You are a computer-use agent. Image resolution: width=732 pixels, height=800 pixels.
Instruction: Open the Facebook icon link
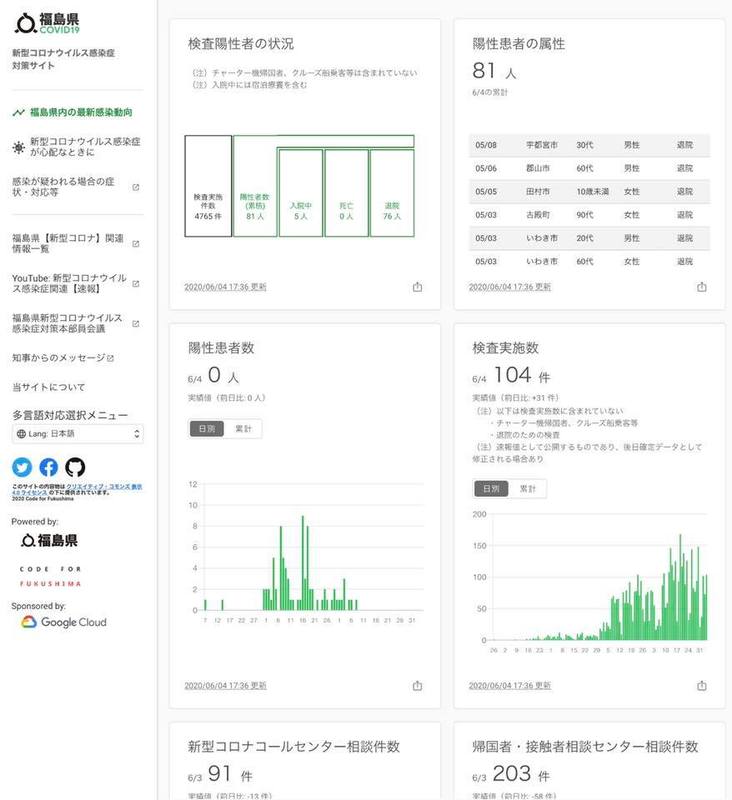tap(48, 467)
